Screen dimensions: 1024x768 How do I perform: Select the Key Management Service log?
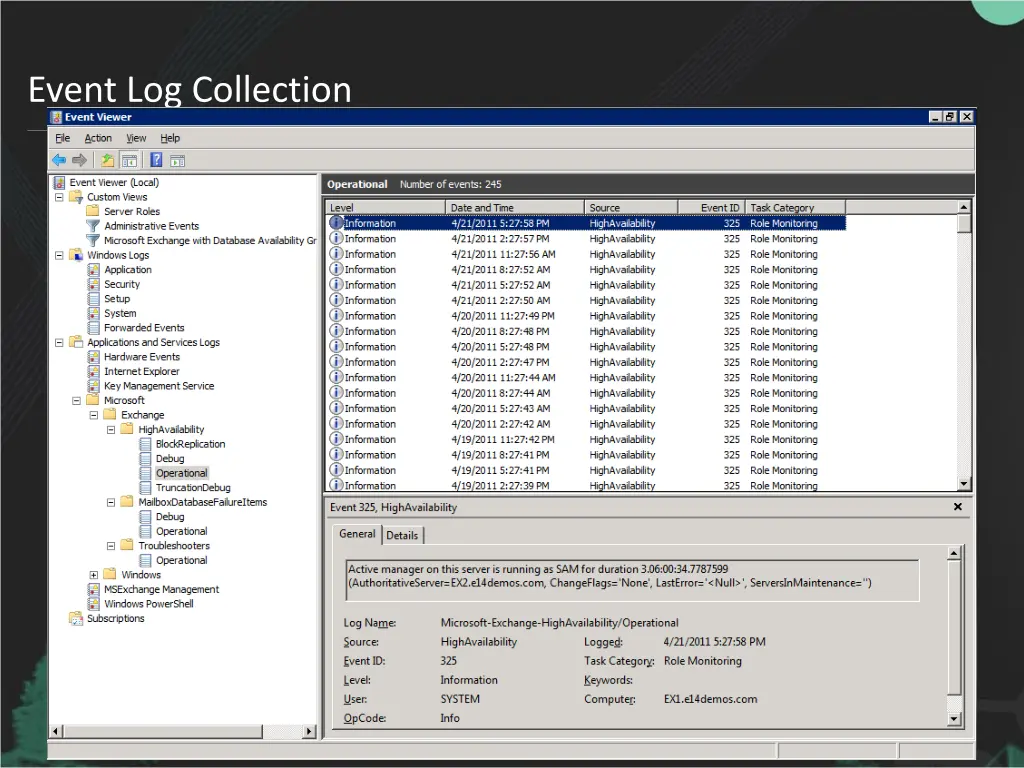(159, 386)
